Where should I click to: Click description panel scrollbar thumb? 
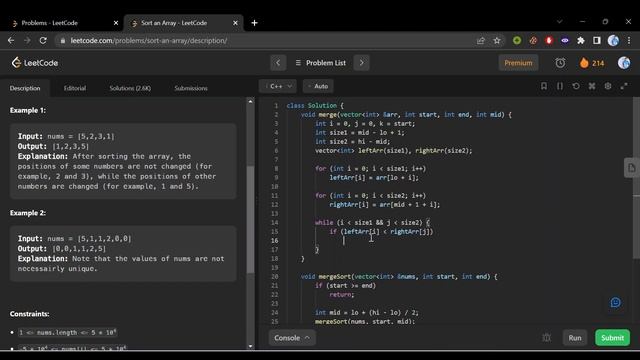coord(251,219)
